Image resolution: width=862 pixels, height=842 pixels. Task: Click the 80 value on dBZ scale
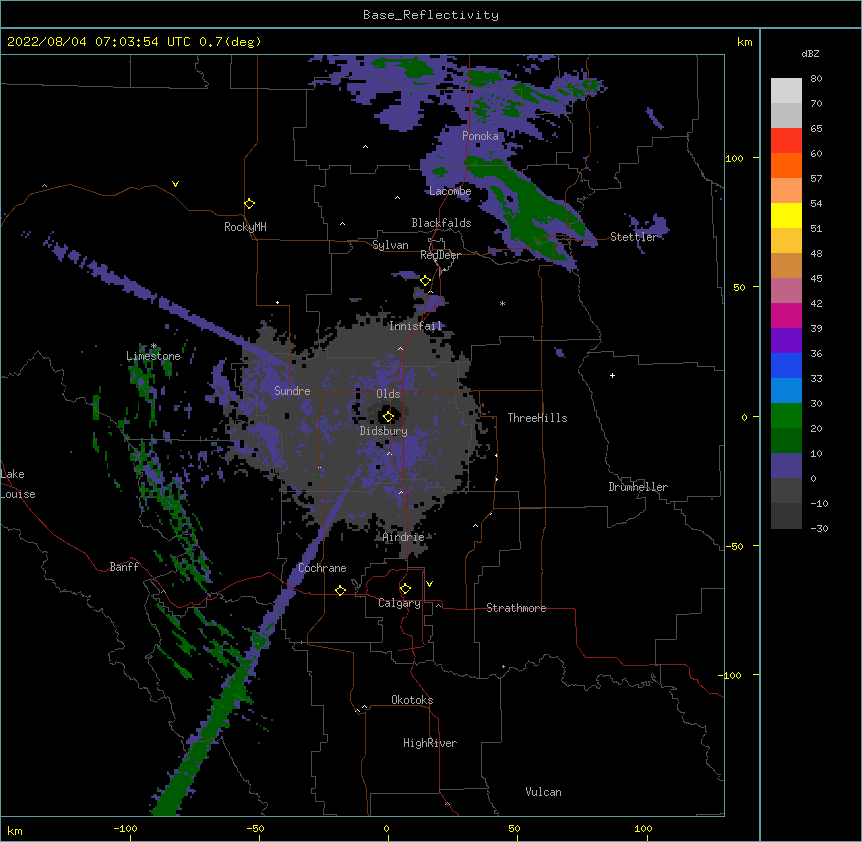[816, 79]
